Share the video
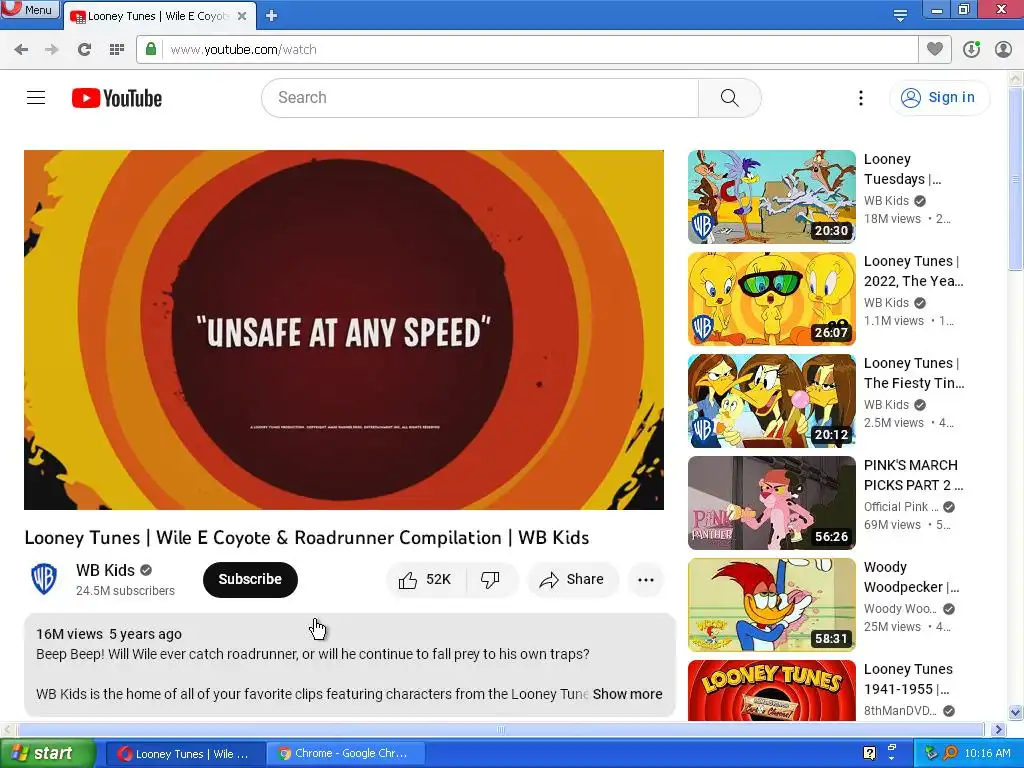Viewport: 1024px width, 768px height. click(572, 579)
